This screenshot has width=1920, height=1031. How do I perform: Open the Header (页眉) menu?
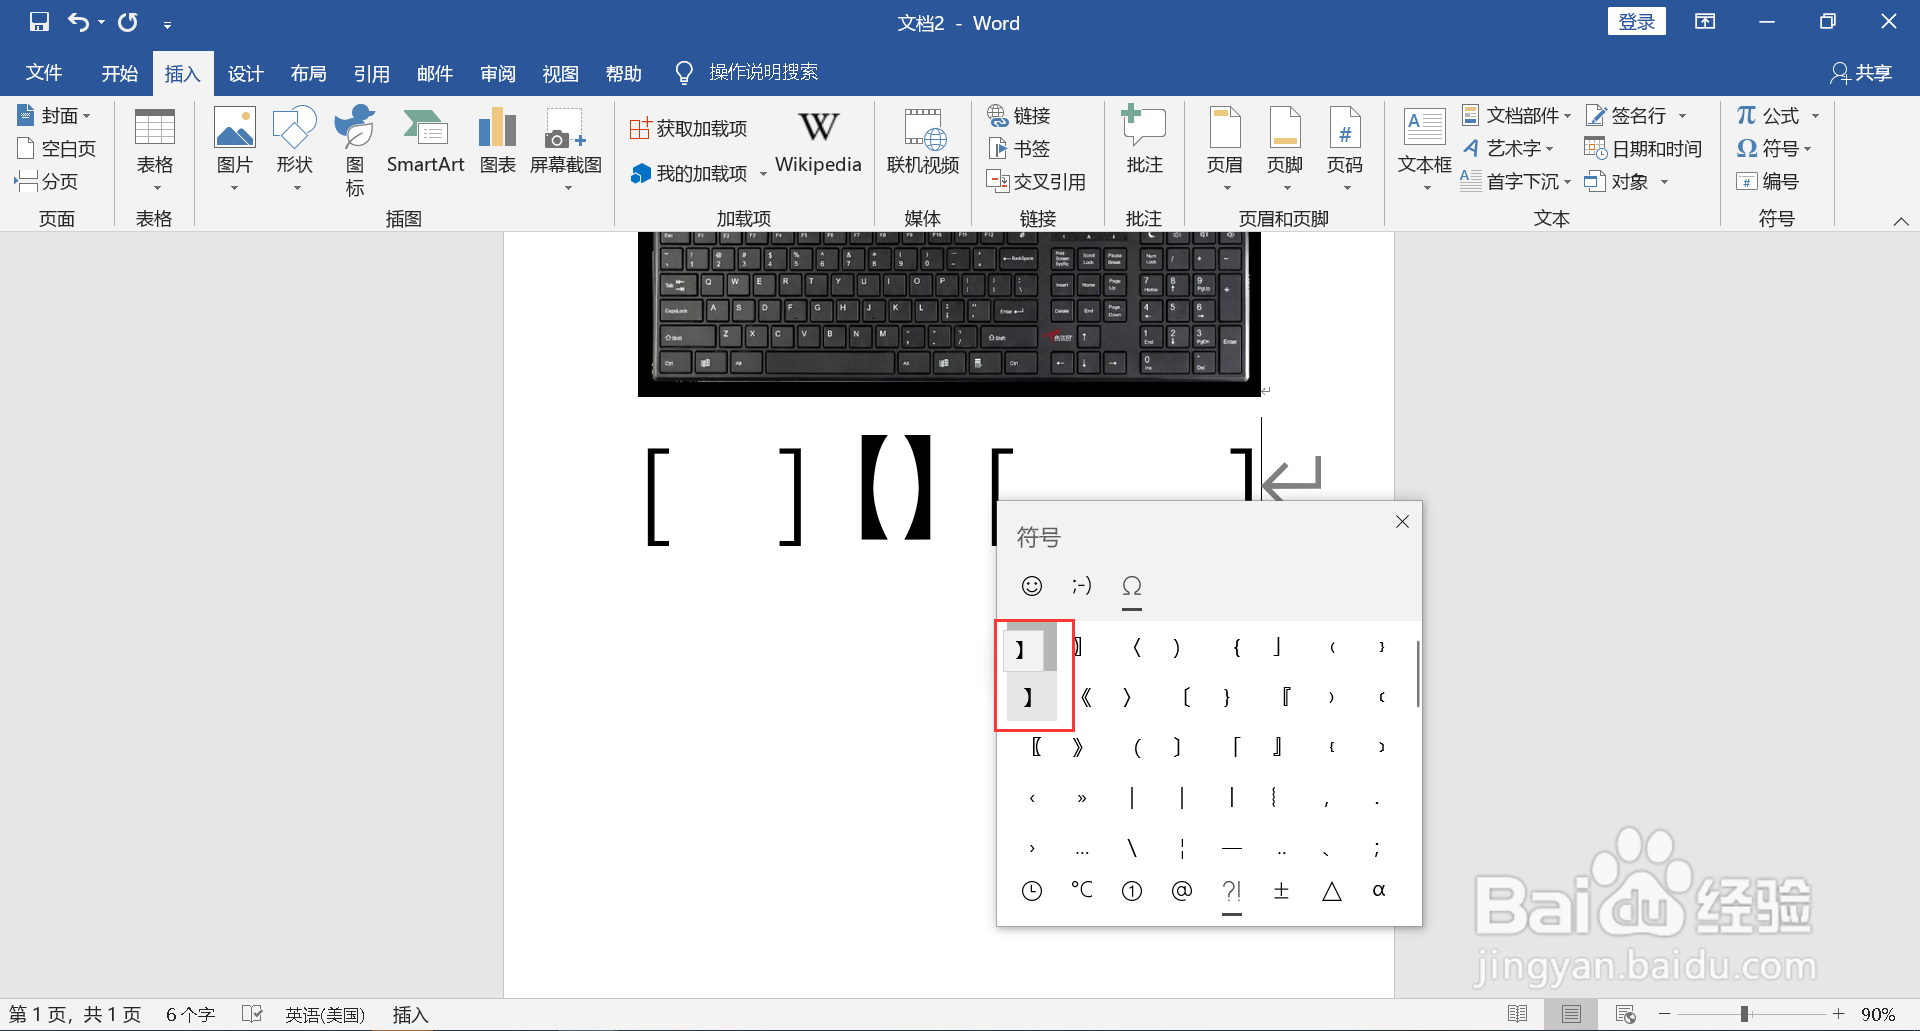click(1225, 150)
